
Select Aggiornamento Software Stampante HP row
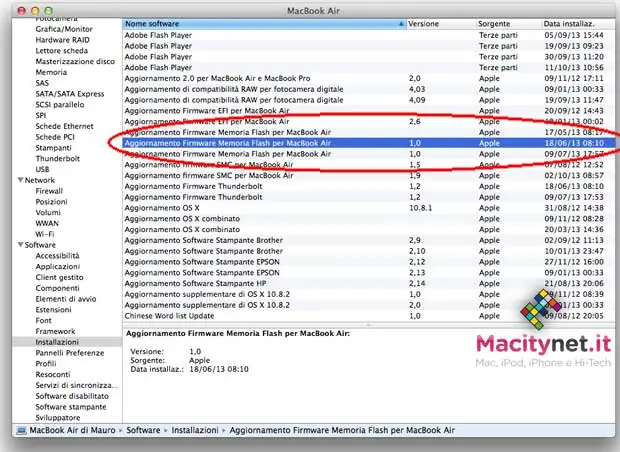[369, 284]
